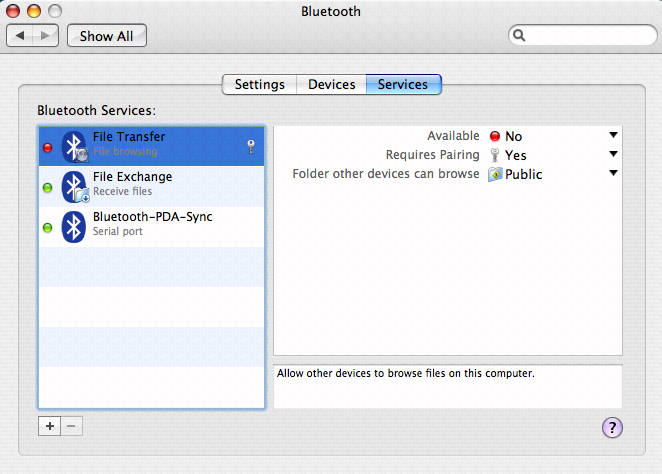
Task: Select the File Transfer service name
Action: (129, 137)
